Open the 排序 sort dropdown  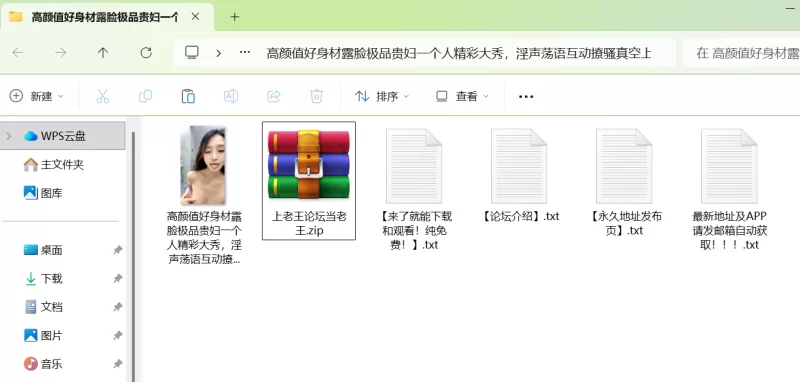pyautogui.click(x=382, y=96)
